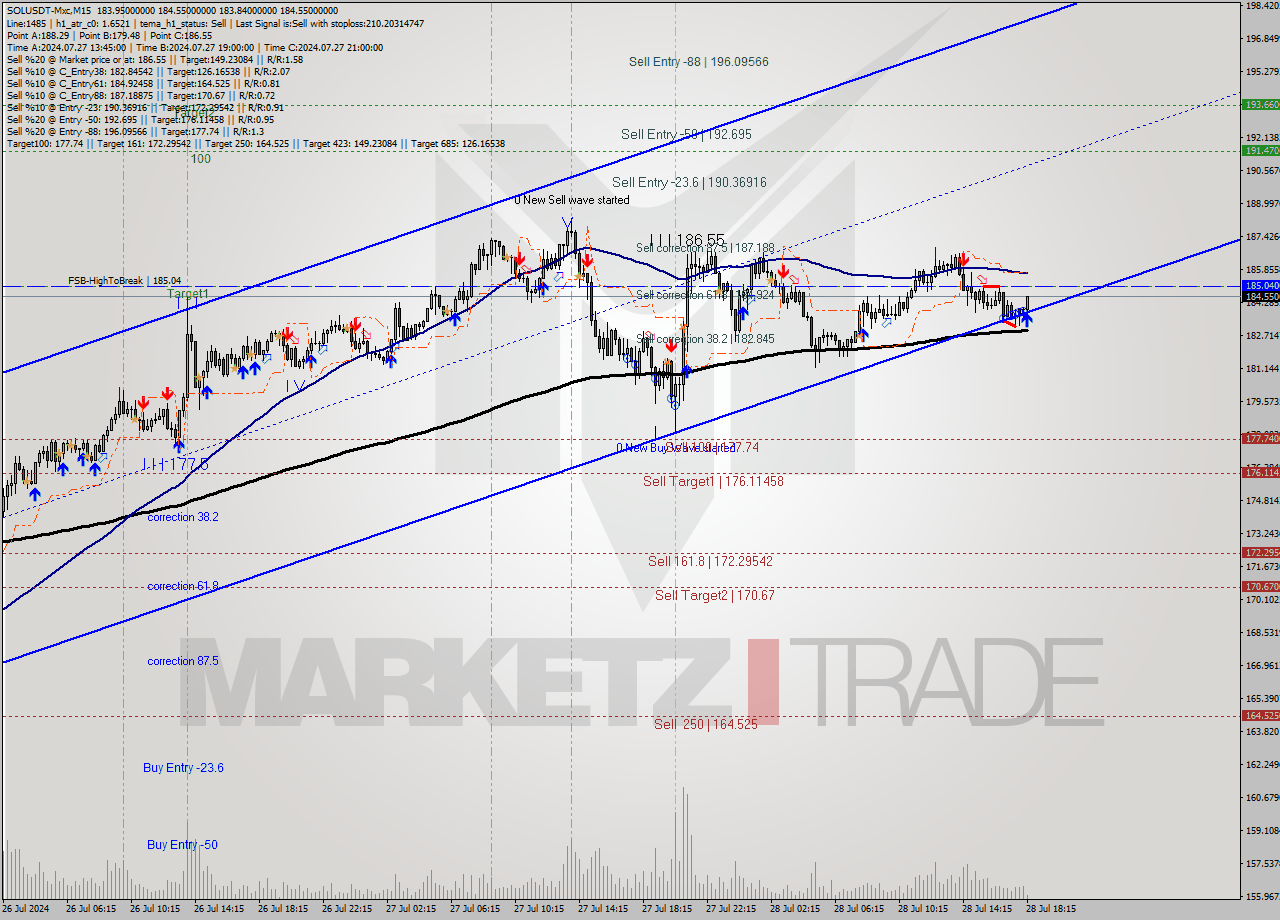
Task: Click the 'Target100: 177.74' summary line
Action: pyautogui.click(x=256, y=144)
